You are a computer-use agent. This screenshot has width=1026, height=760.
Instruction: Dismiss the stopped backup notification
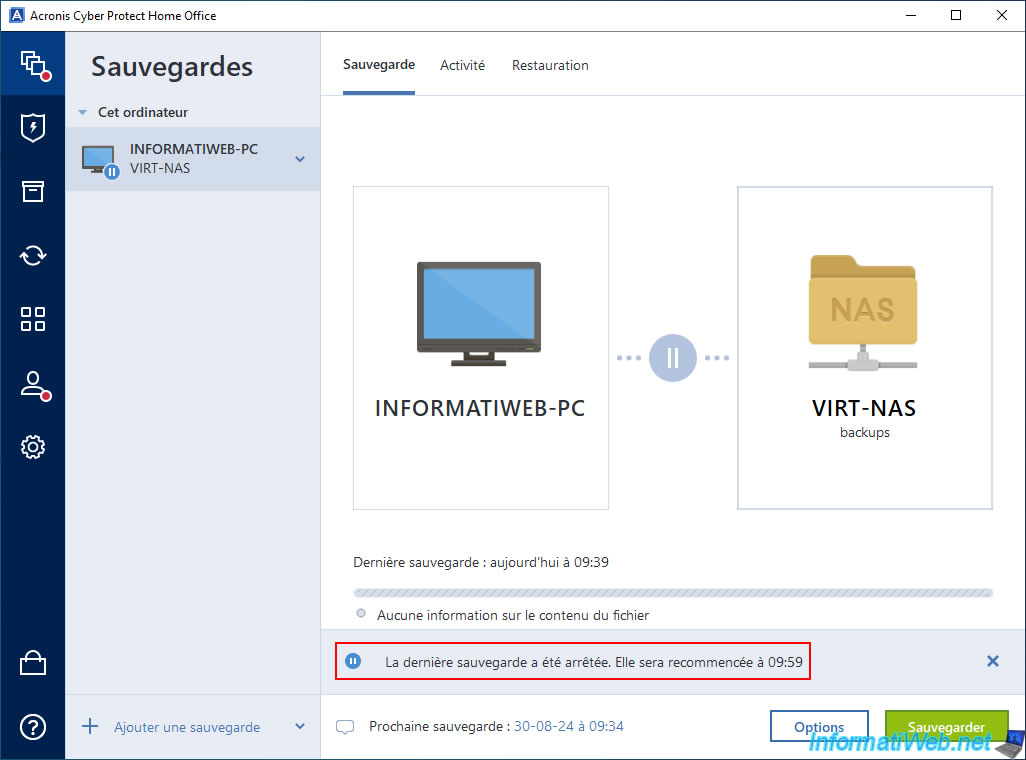[993, 661]
